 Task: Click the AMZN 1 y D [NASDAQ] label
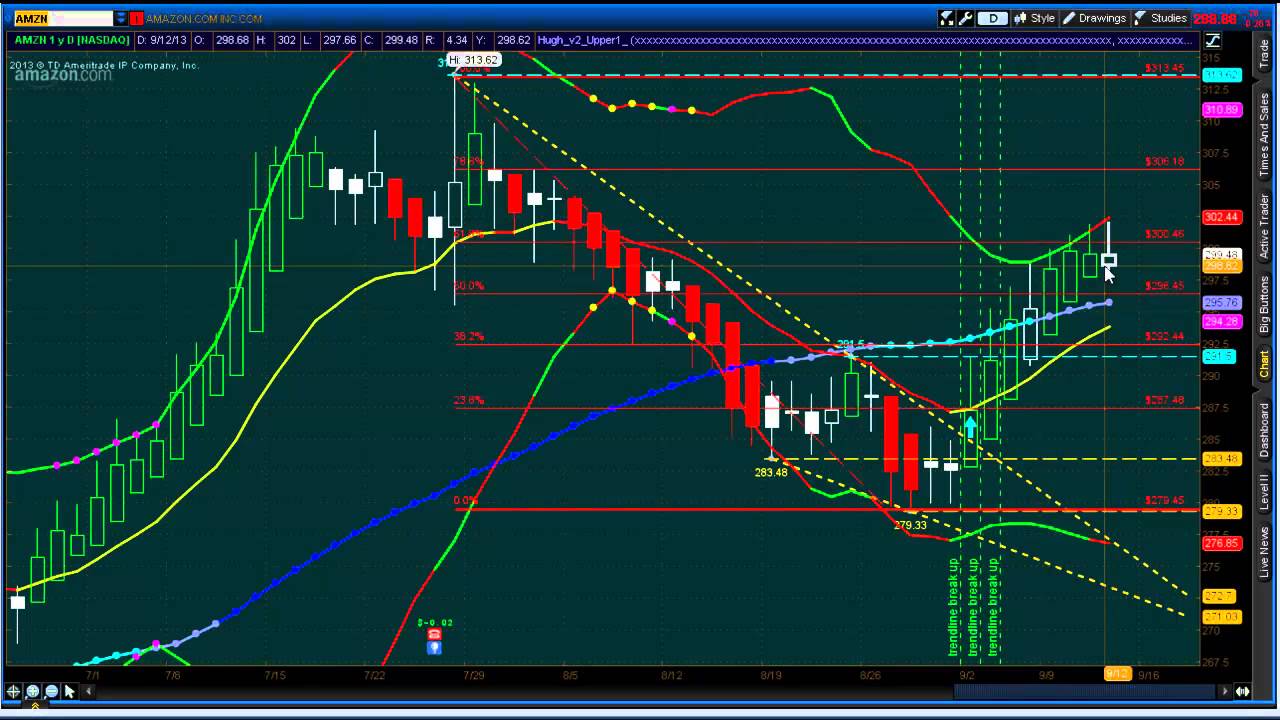(x=71, y=41)
